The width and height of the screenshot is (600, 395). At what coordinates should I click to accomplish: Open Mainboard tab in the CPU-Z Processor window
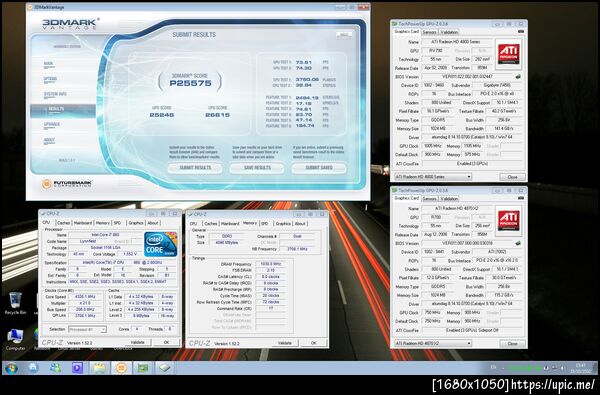[83, 223]
